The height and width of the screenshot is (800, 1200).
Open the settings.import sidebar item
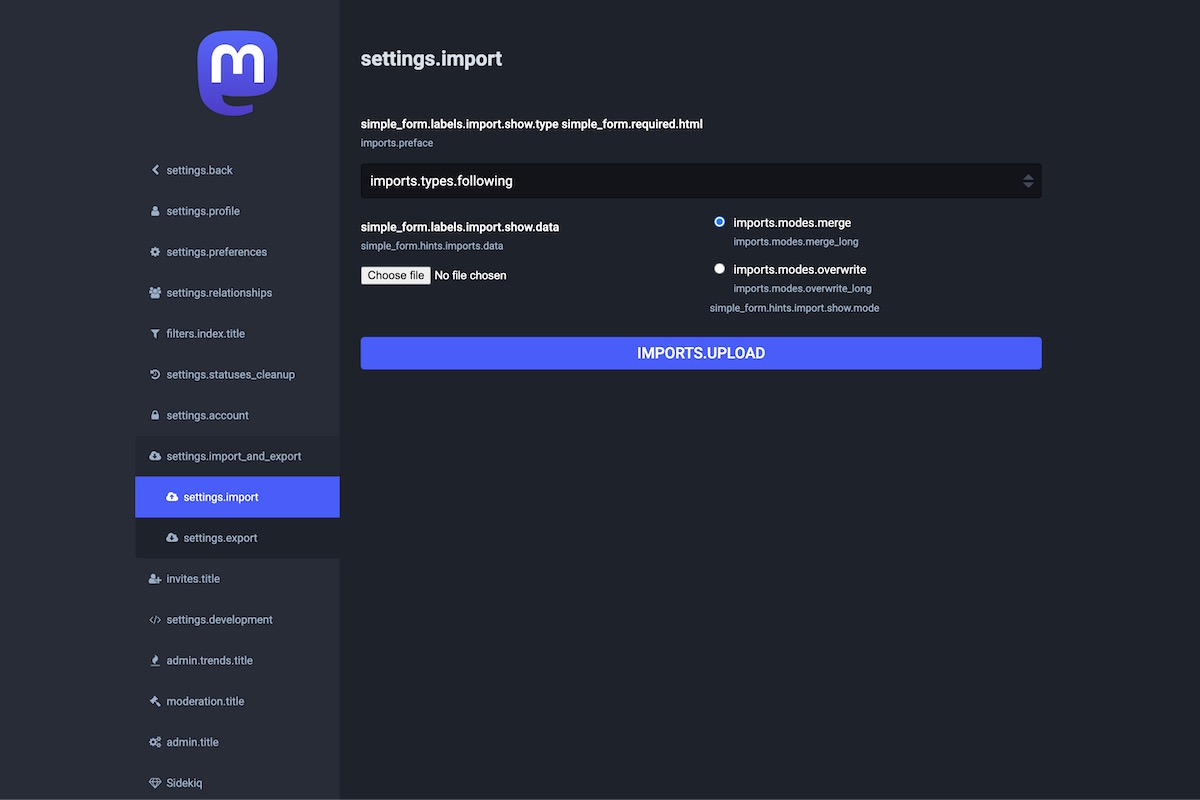[x=220, y=497]
